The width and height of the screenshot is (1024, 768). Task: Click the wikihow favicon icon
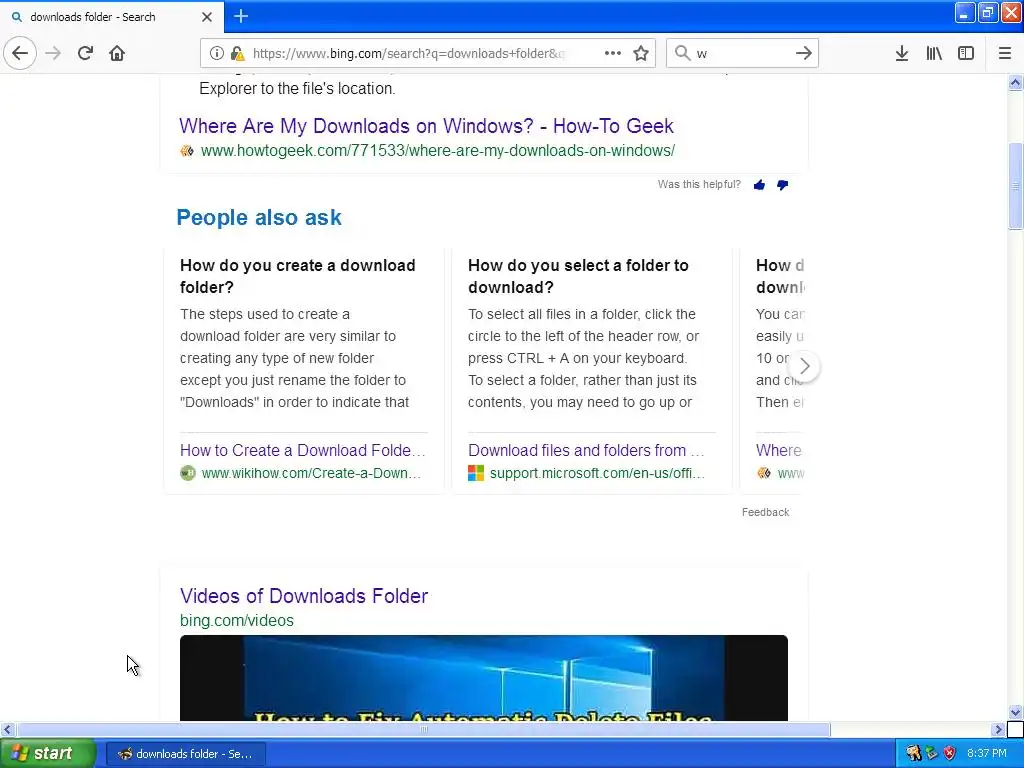click(x=188, y=473)
